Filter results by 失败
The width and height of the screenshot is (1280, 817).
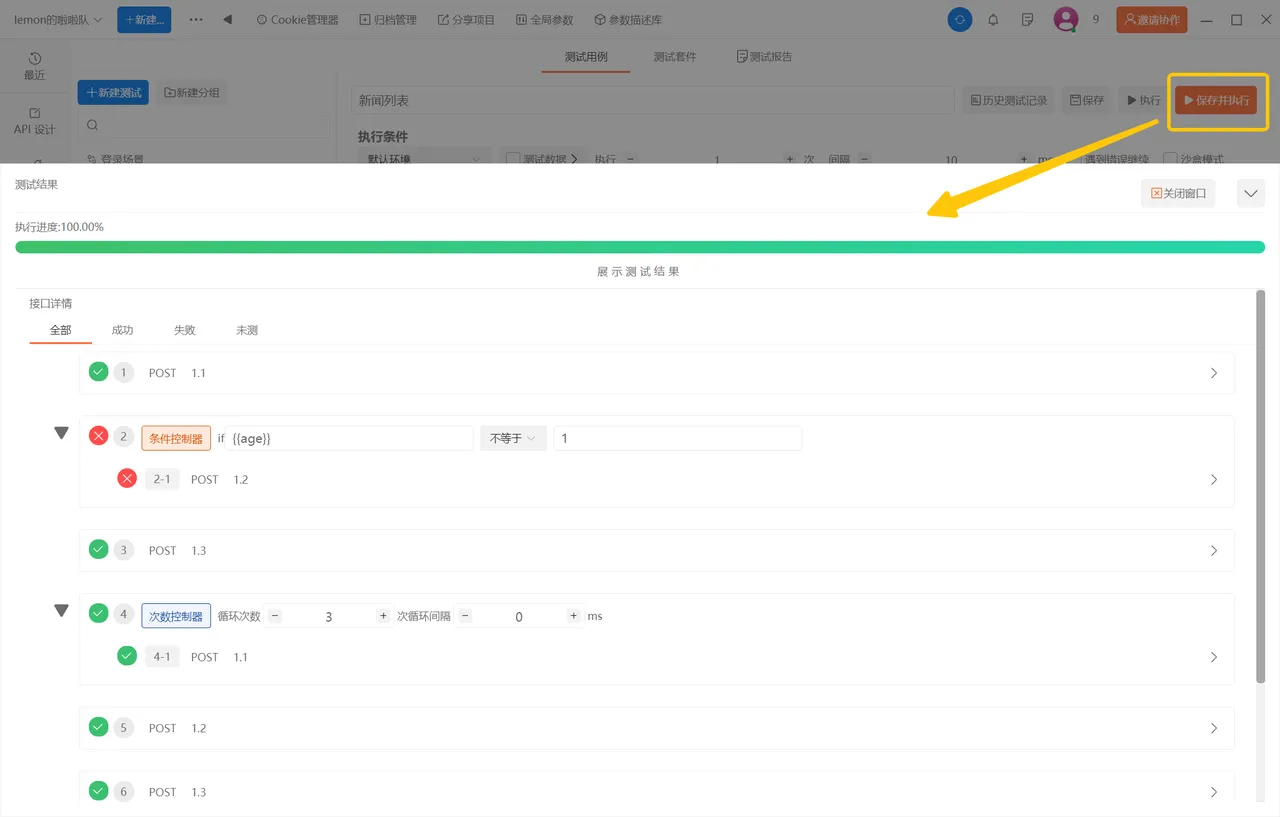pyautogui.click(x=185, y=330)
